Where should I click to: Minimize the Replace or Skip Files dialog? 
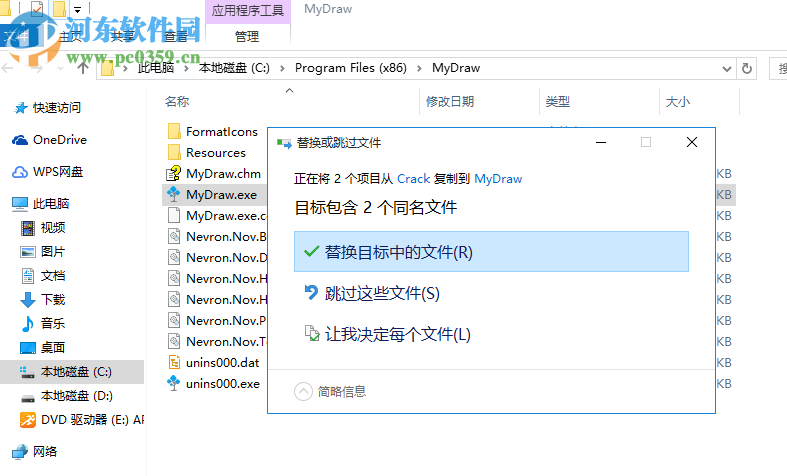pos(601,143)
